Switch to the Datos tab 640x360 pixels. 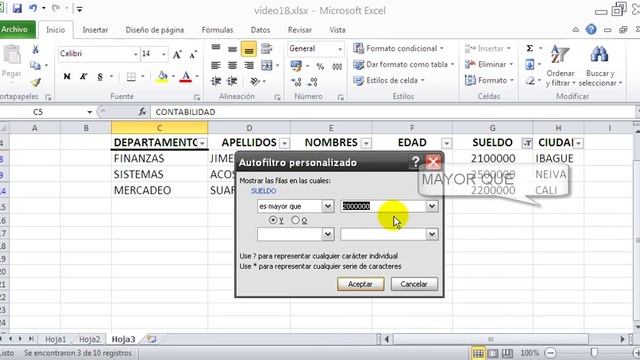point(260,30)
